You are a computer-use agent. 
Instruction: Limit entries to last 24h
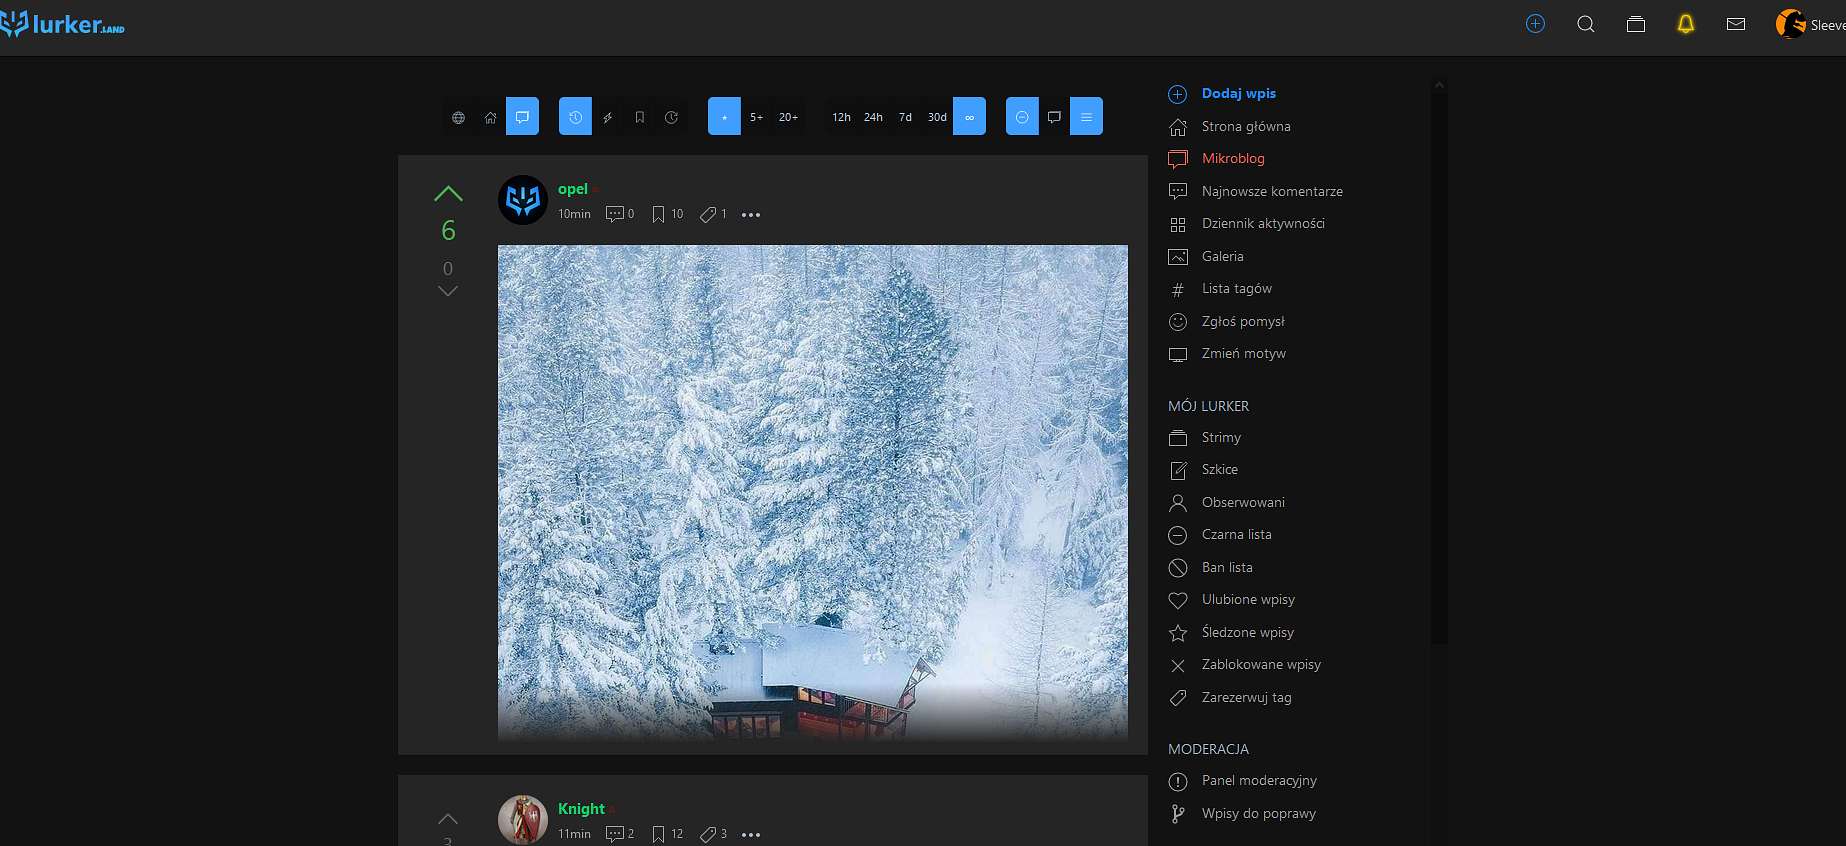click(x=873, y=117)
